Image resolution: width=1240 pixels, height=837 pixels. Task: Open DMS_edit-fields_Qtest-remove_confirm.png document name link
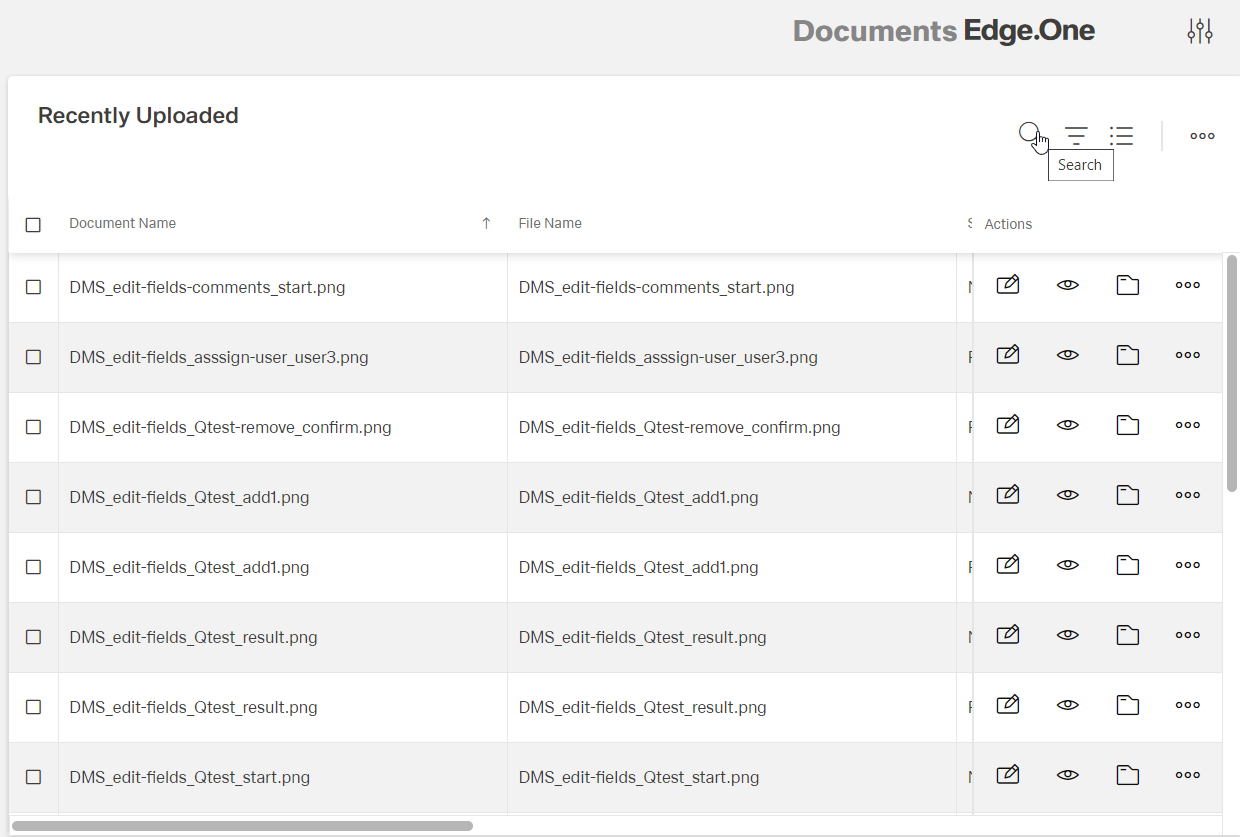point(230,428)
